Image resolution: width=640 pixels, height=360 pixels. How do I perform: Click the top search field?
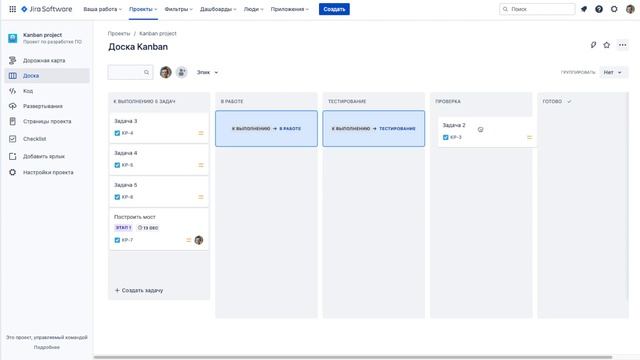tap(537, 9)
